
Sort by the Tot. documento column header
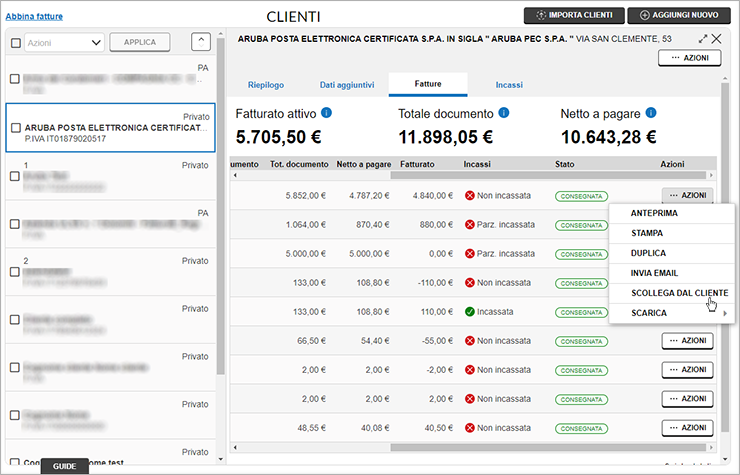pos(299,164)
